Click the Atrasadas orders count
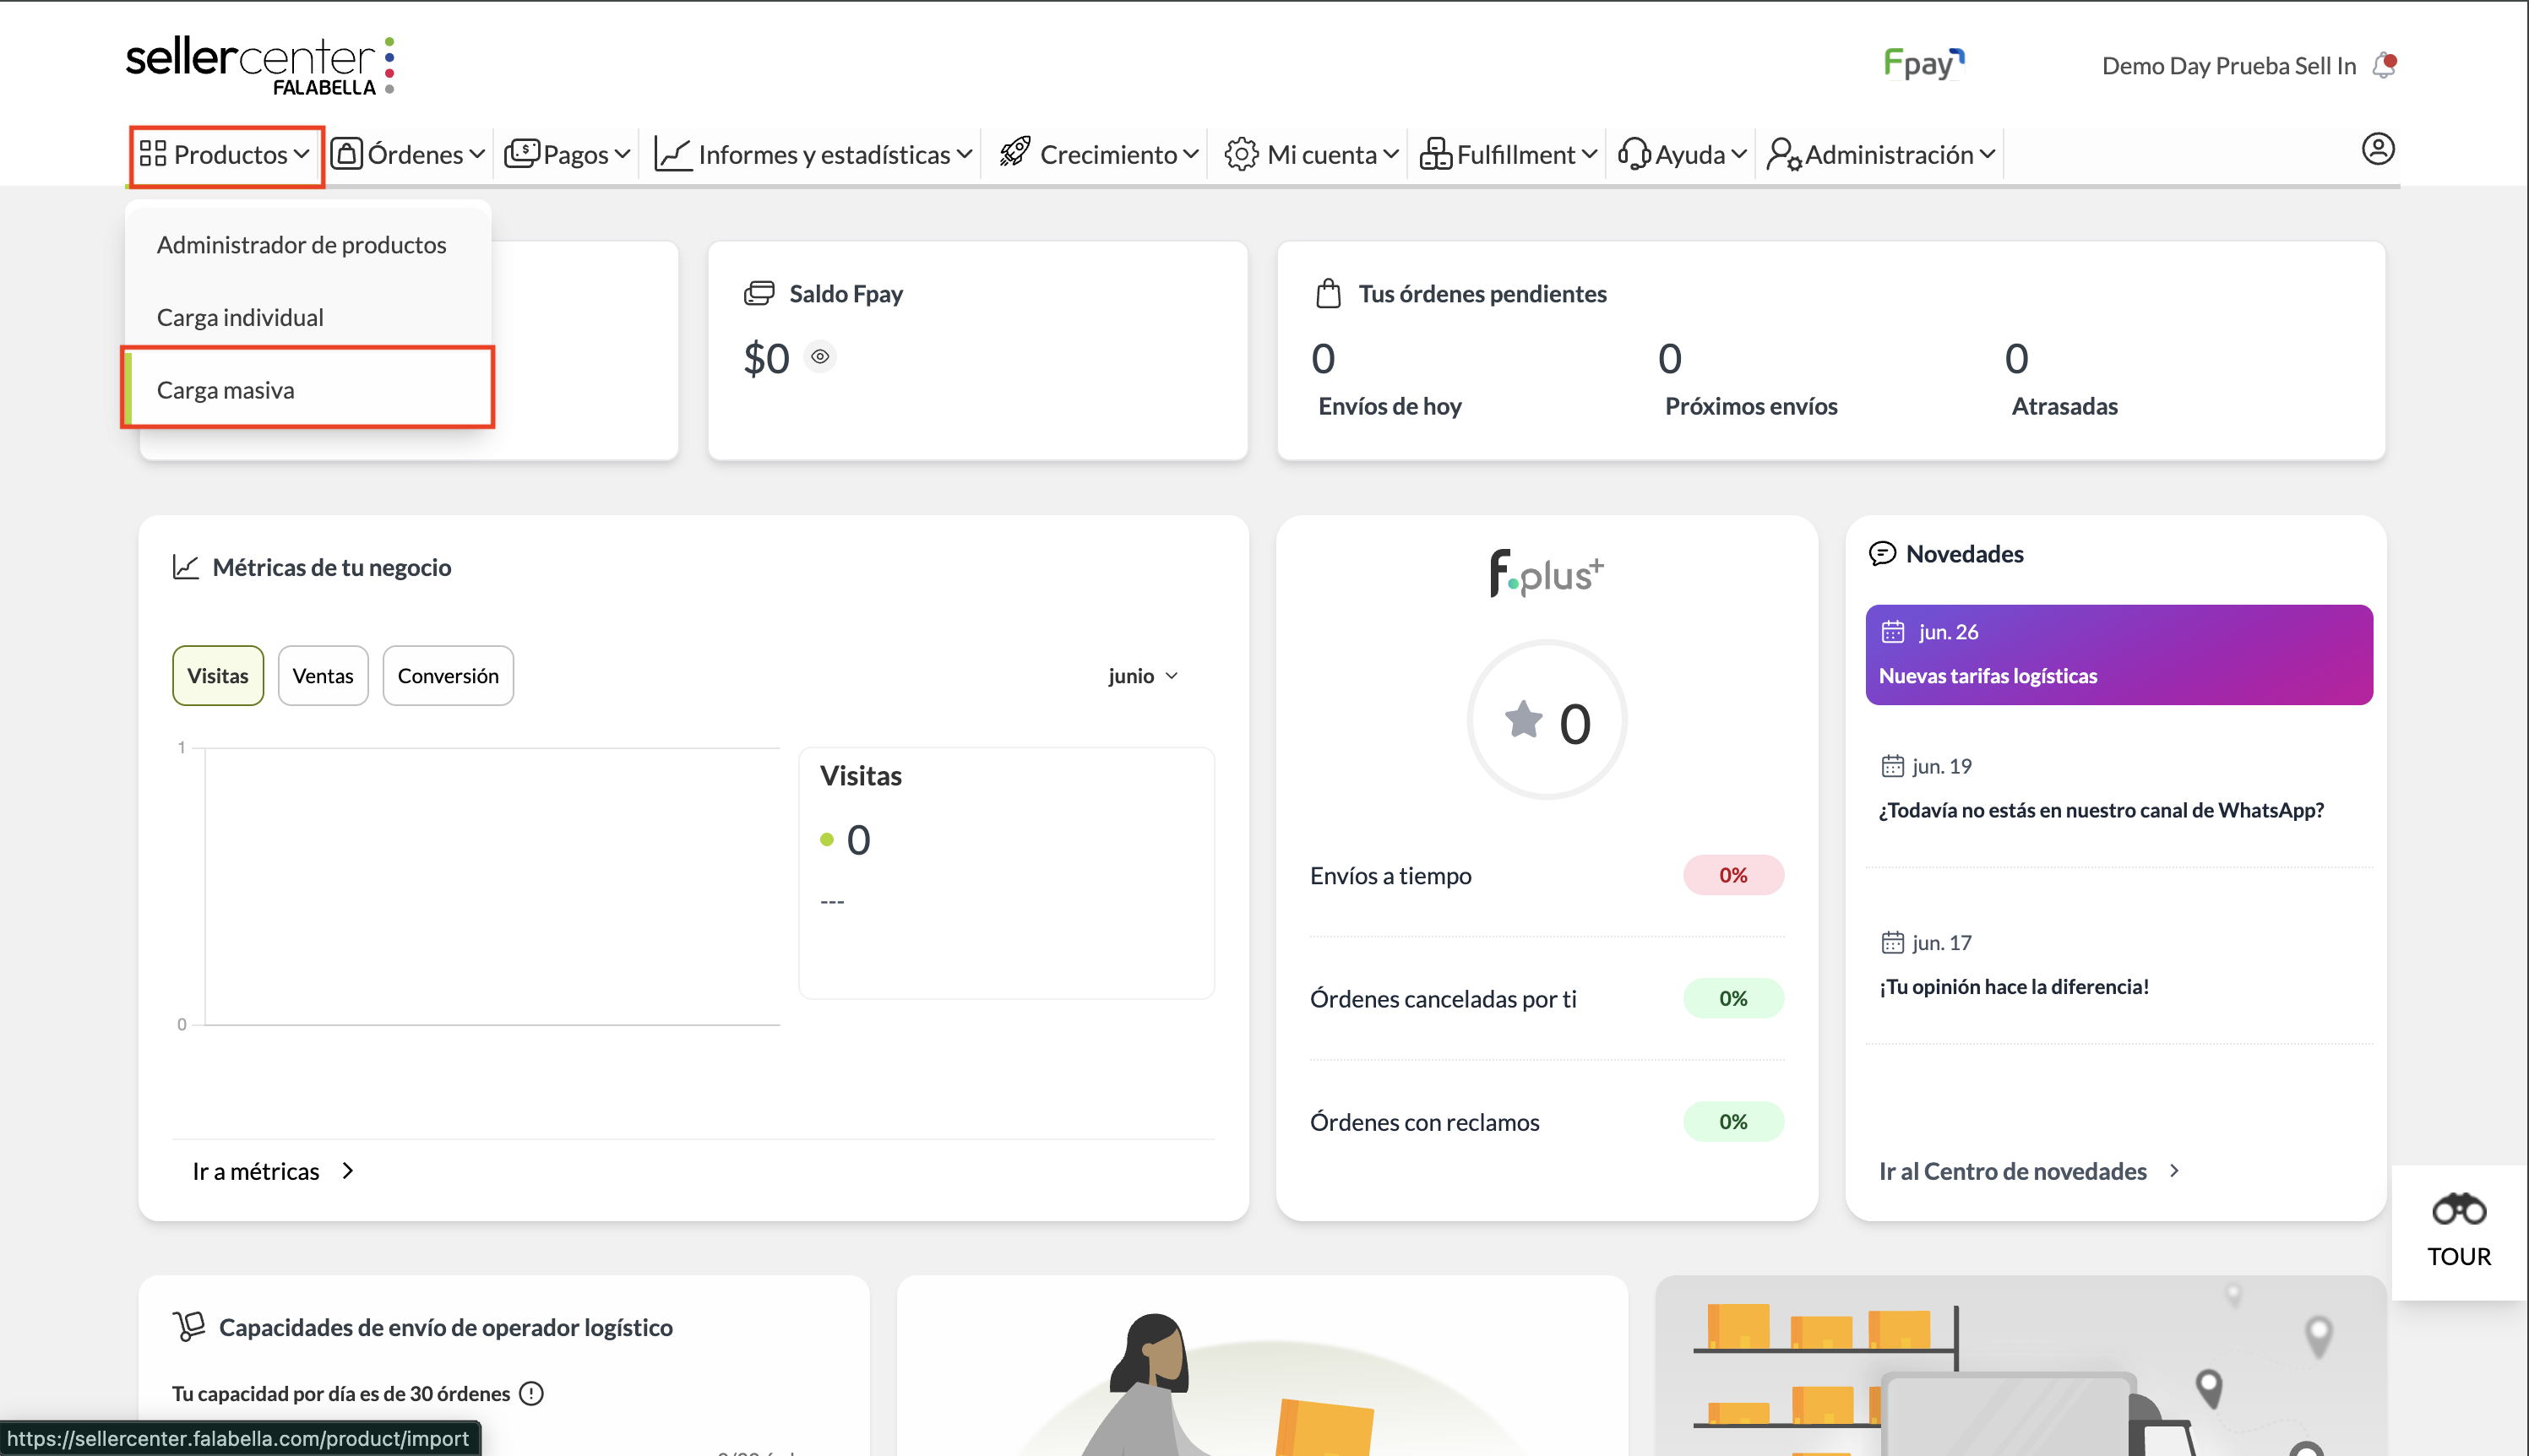Viewport: 2529px width, 1456px height. click(2016, 358)
